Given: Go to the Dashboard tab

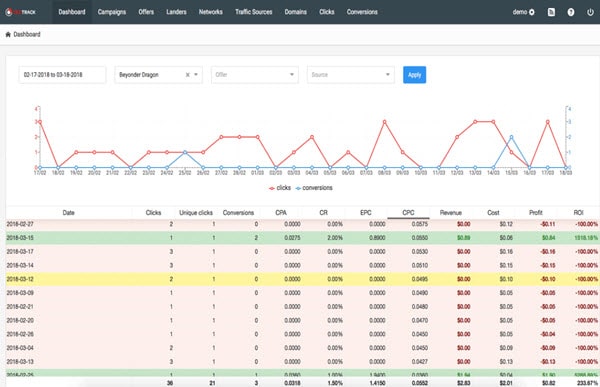Looking at the screenshot, I should click(x=72, y=12).
